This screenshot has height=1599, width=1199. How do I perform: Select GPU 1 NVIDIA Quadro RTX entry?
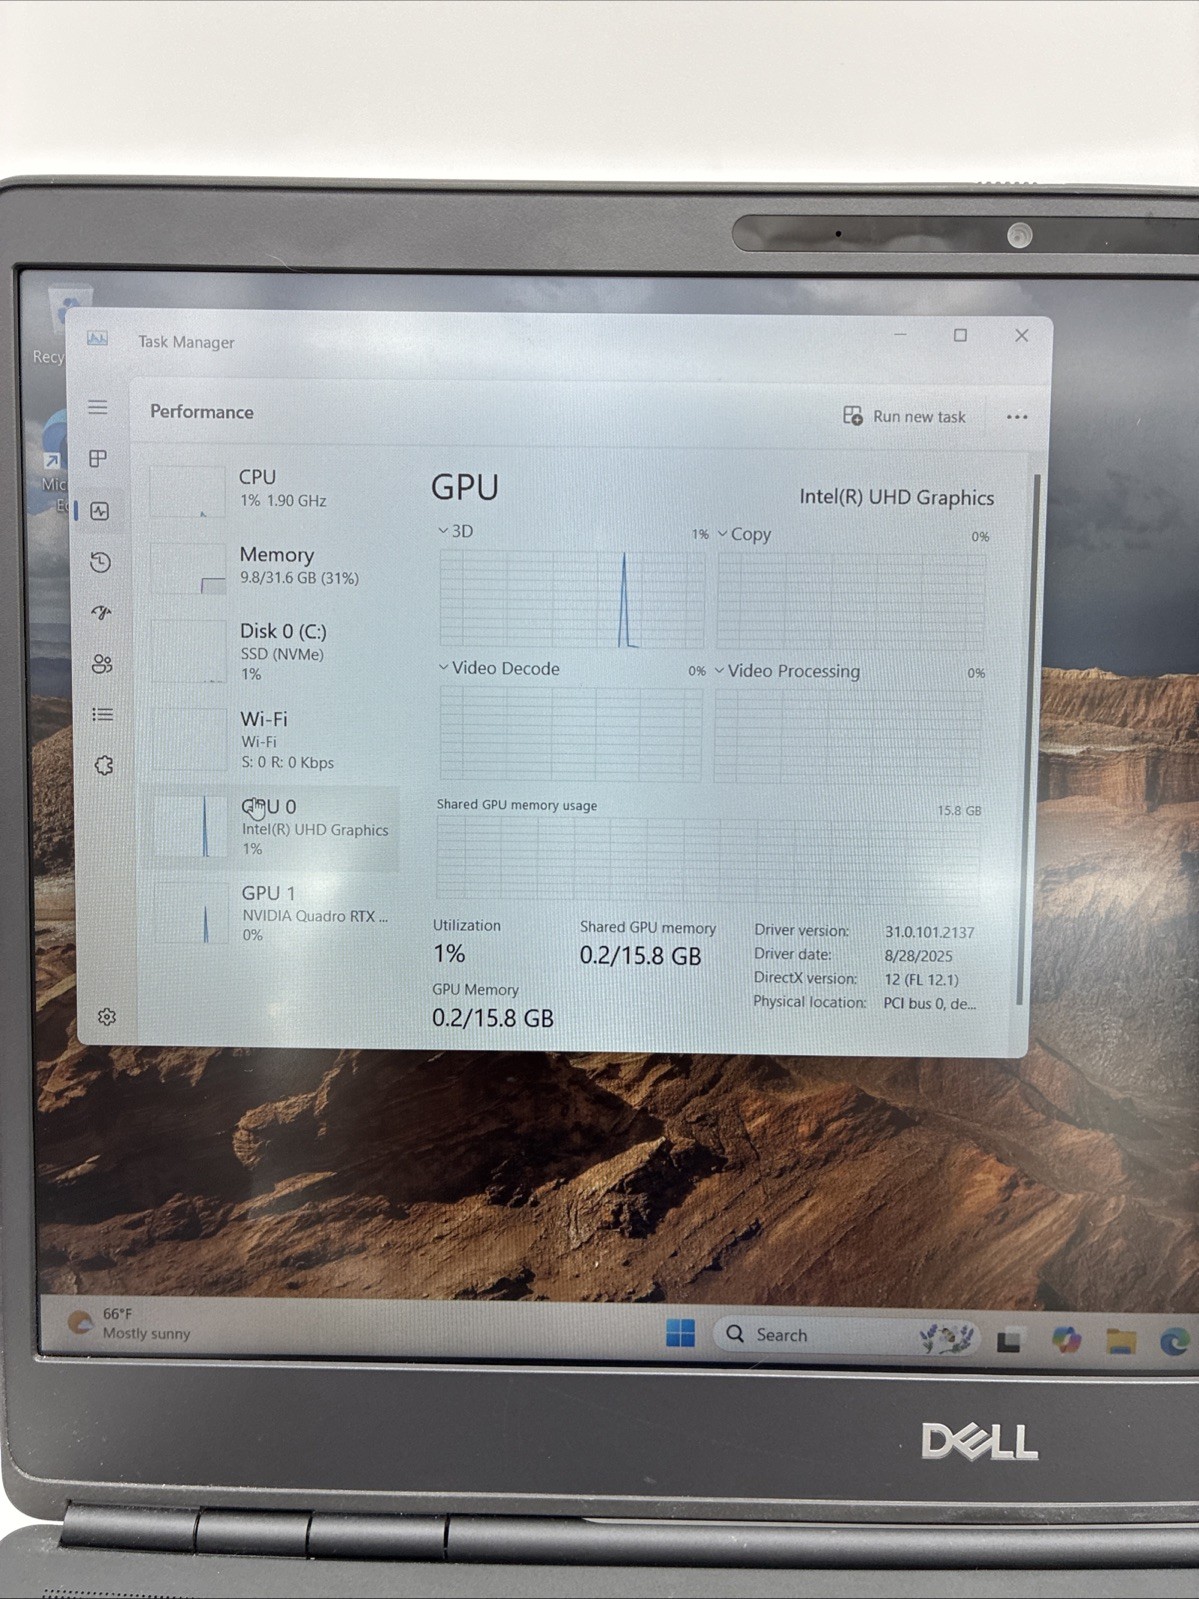[x=275, y=913]
